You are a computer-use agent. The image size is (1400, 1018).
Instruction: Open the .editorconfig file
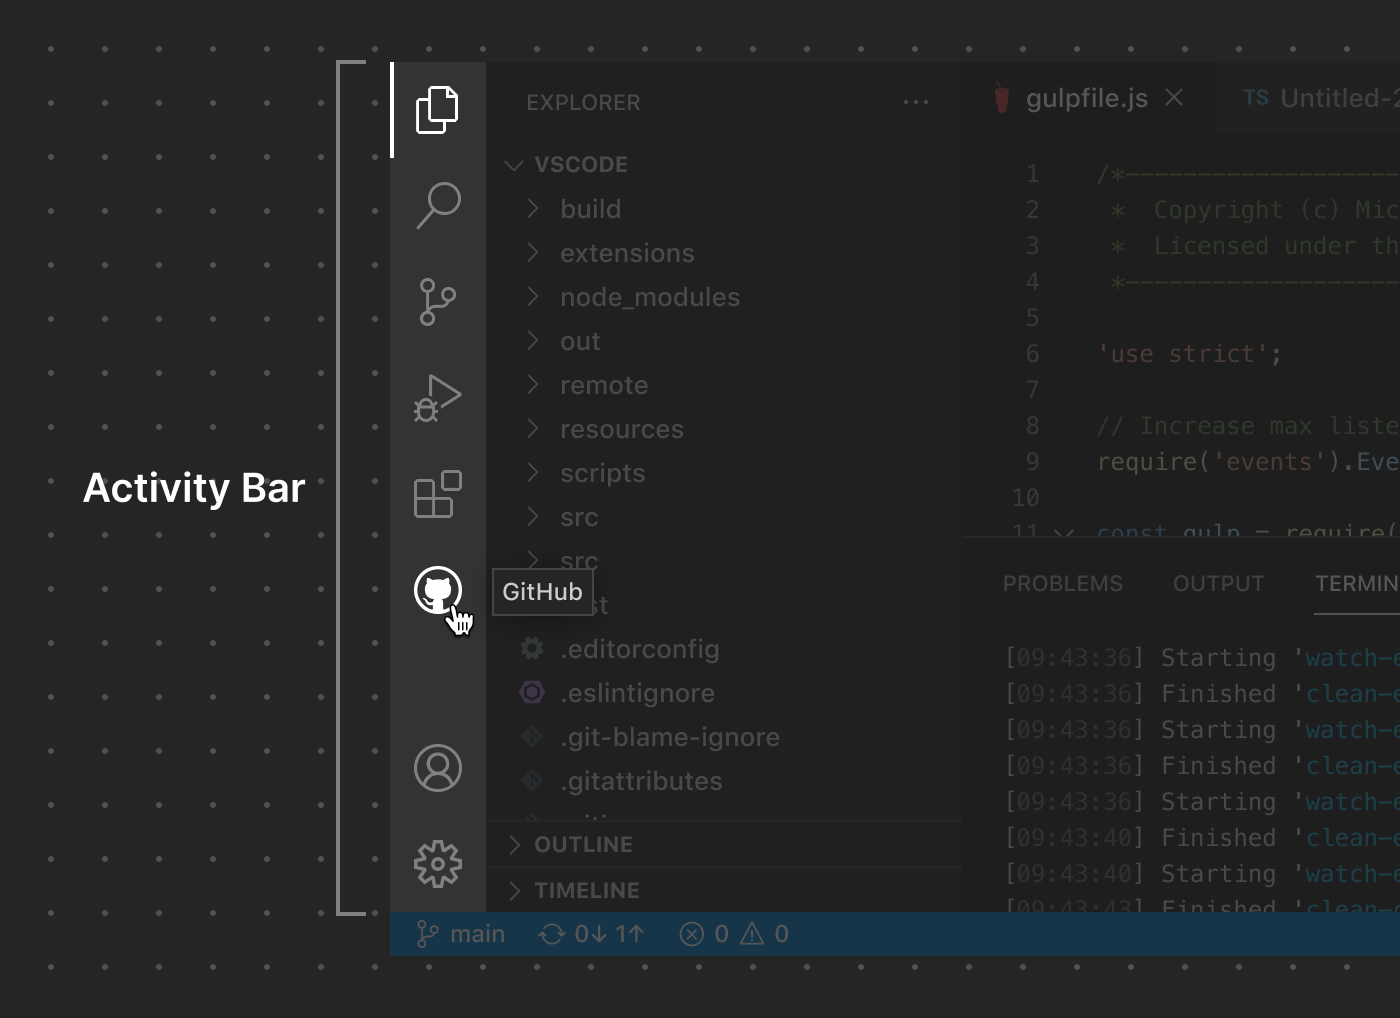click(x=640, y=649)
